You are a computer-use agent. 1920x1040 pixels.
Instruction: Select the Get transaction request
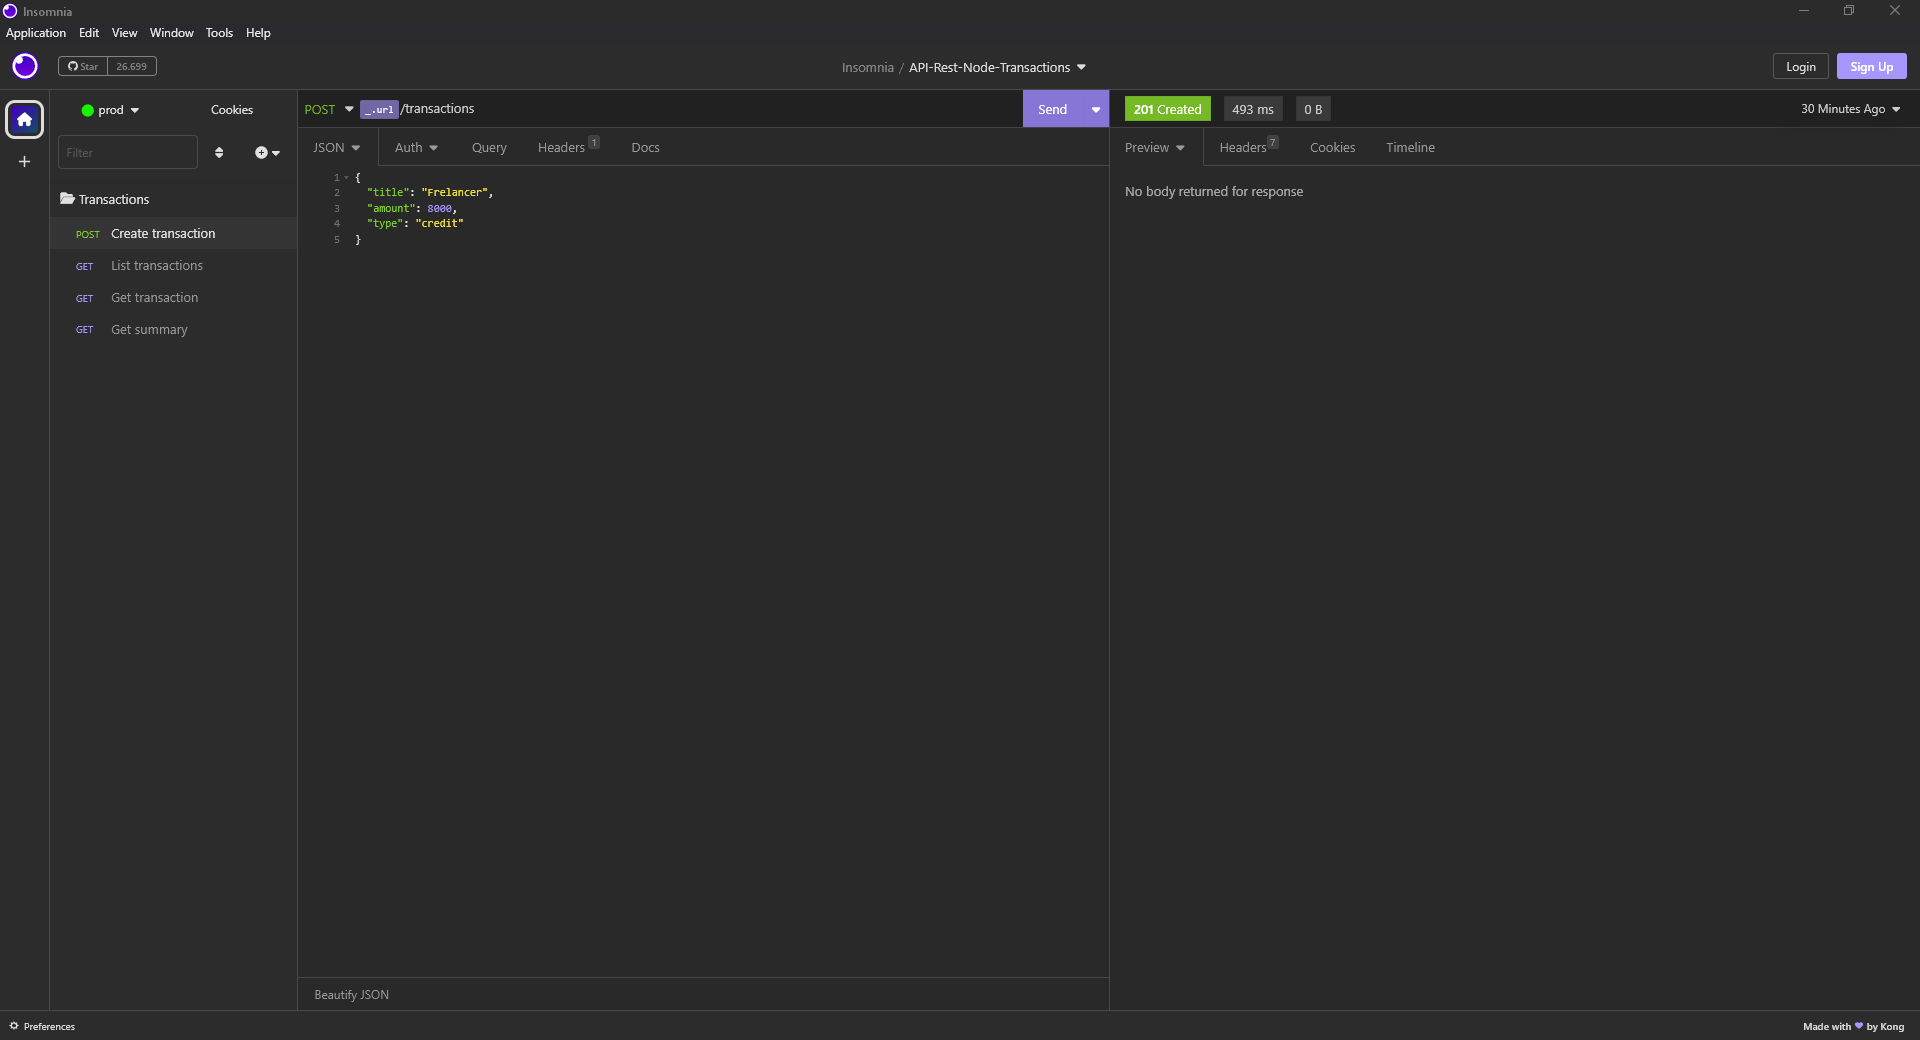[174, 297]
